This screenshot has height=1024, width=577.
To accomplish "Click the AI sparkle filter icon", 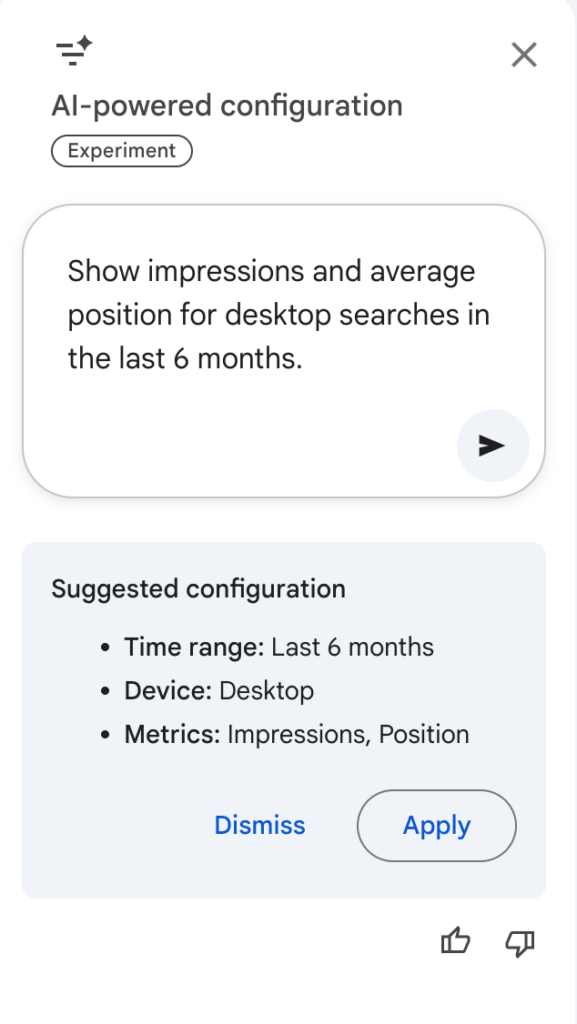I will tap(73, 52).
